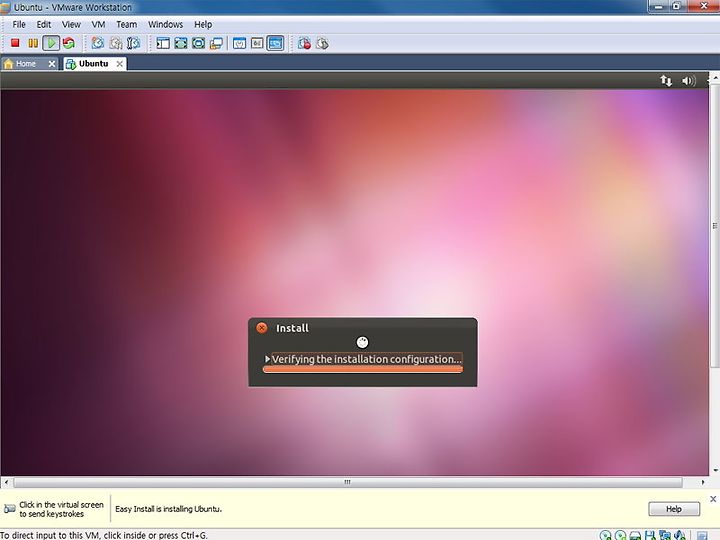
Task: Click the hard disk status bar icon
Action: pos(635,535)
